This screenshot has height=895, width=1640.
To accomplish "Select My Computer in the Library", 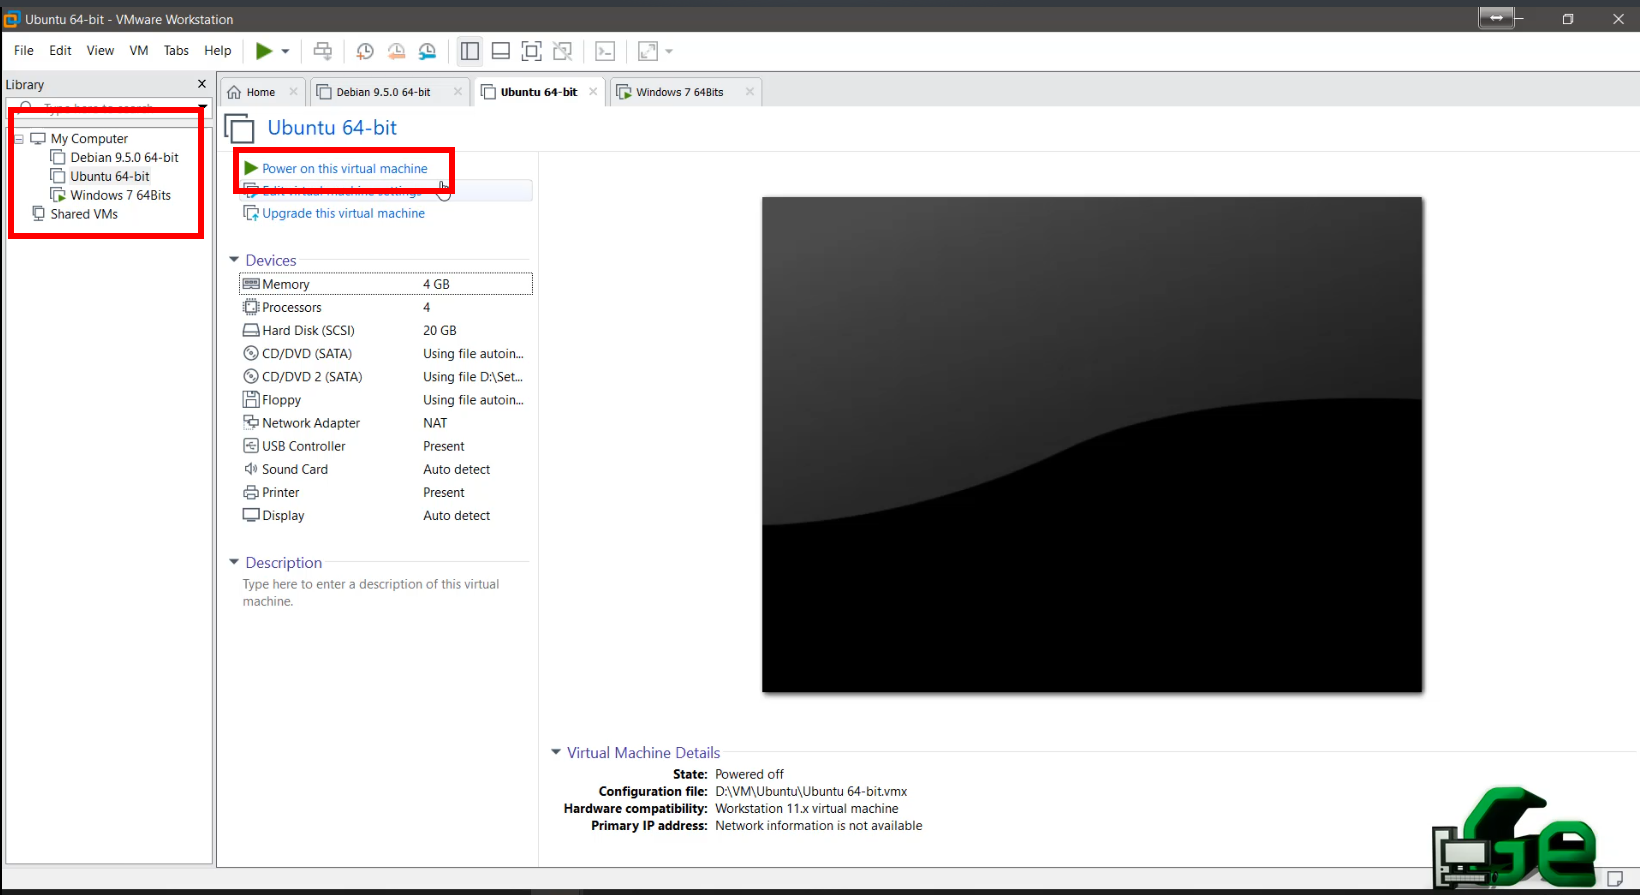I will point(89,139).
